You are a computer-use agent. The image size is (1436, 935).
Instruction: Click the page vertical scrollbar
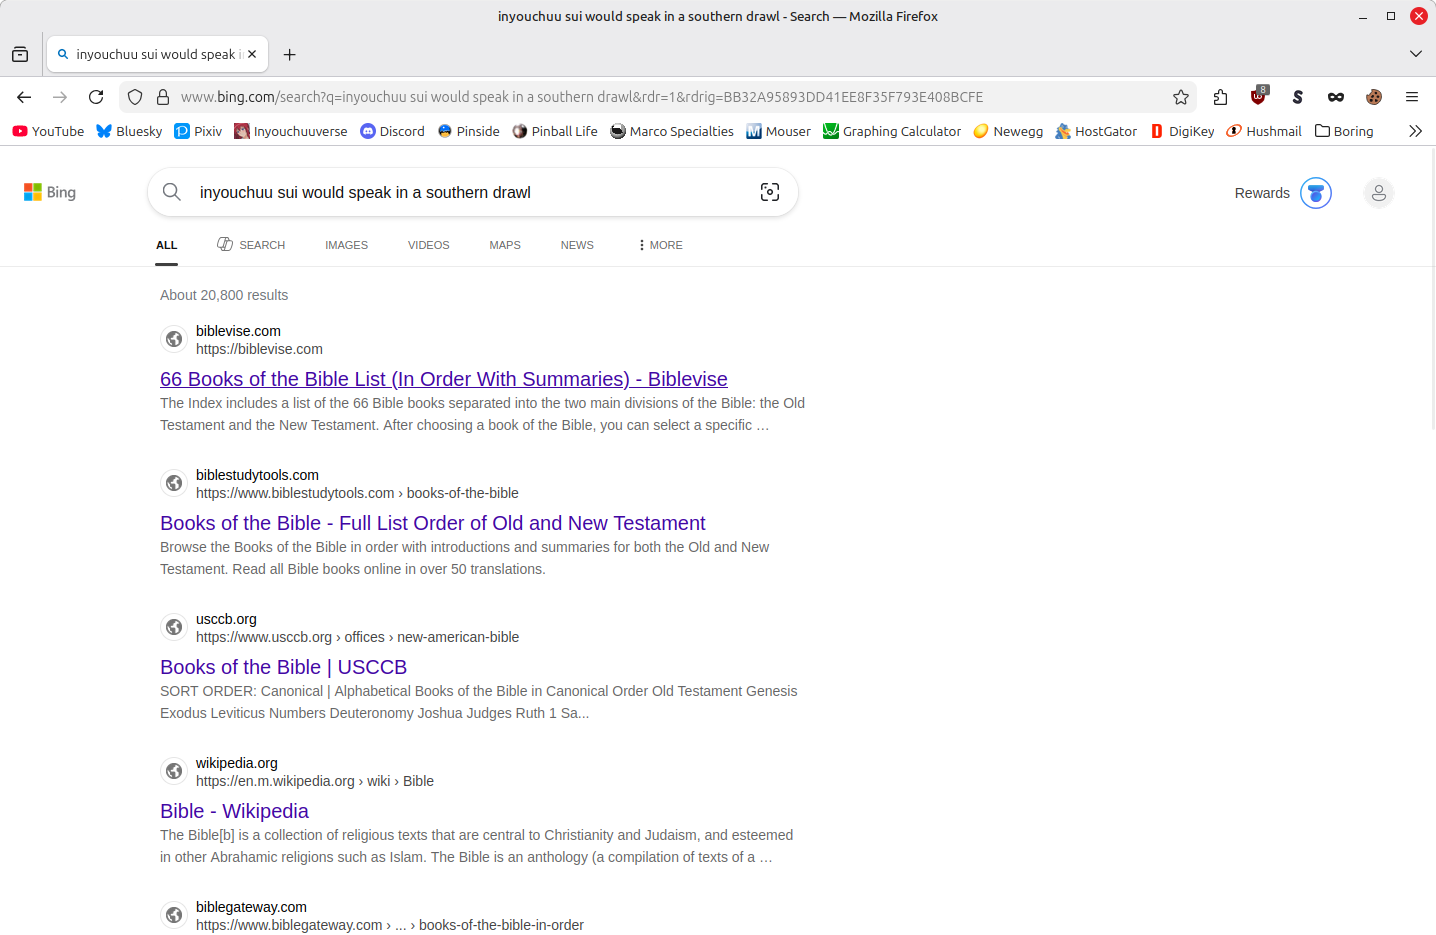pyautogui.click(x=1432, y=290)
